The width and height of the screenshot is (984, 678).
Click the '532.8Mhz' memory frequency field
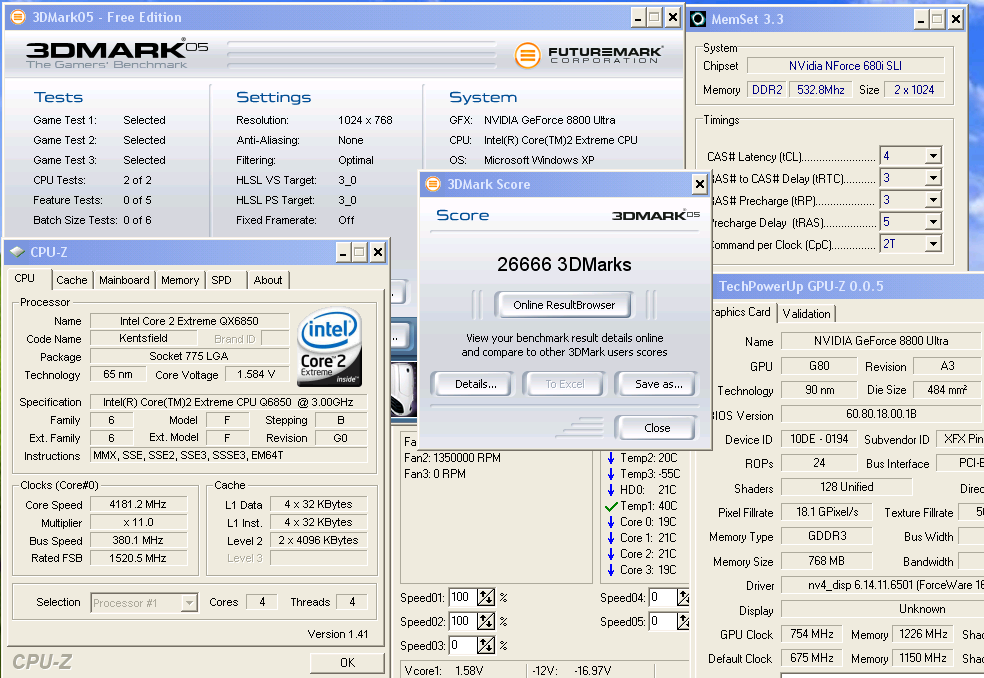click(821, 90)
